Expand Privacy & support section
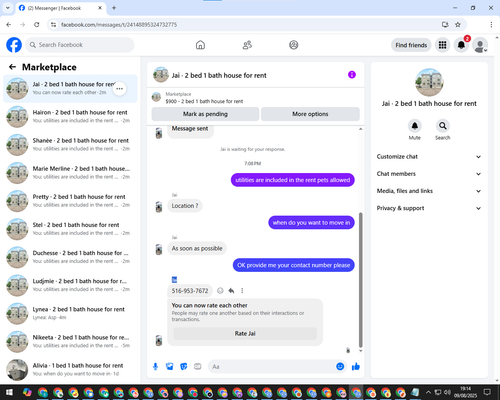Screen dimensions: 500x400 (x=429, y=208)
